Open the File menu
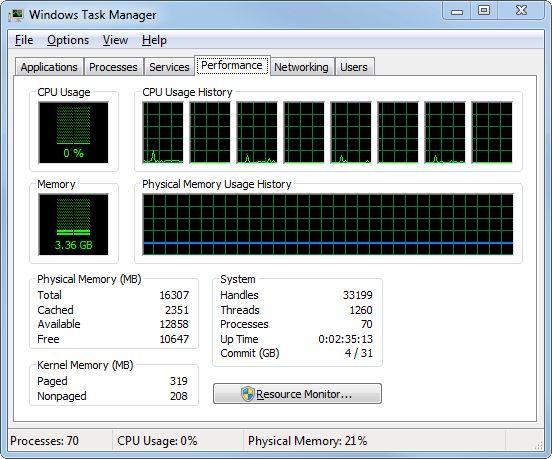 pos(24,40)
